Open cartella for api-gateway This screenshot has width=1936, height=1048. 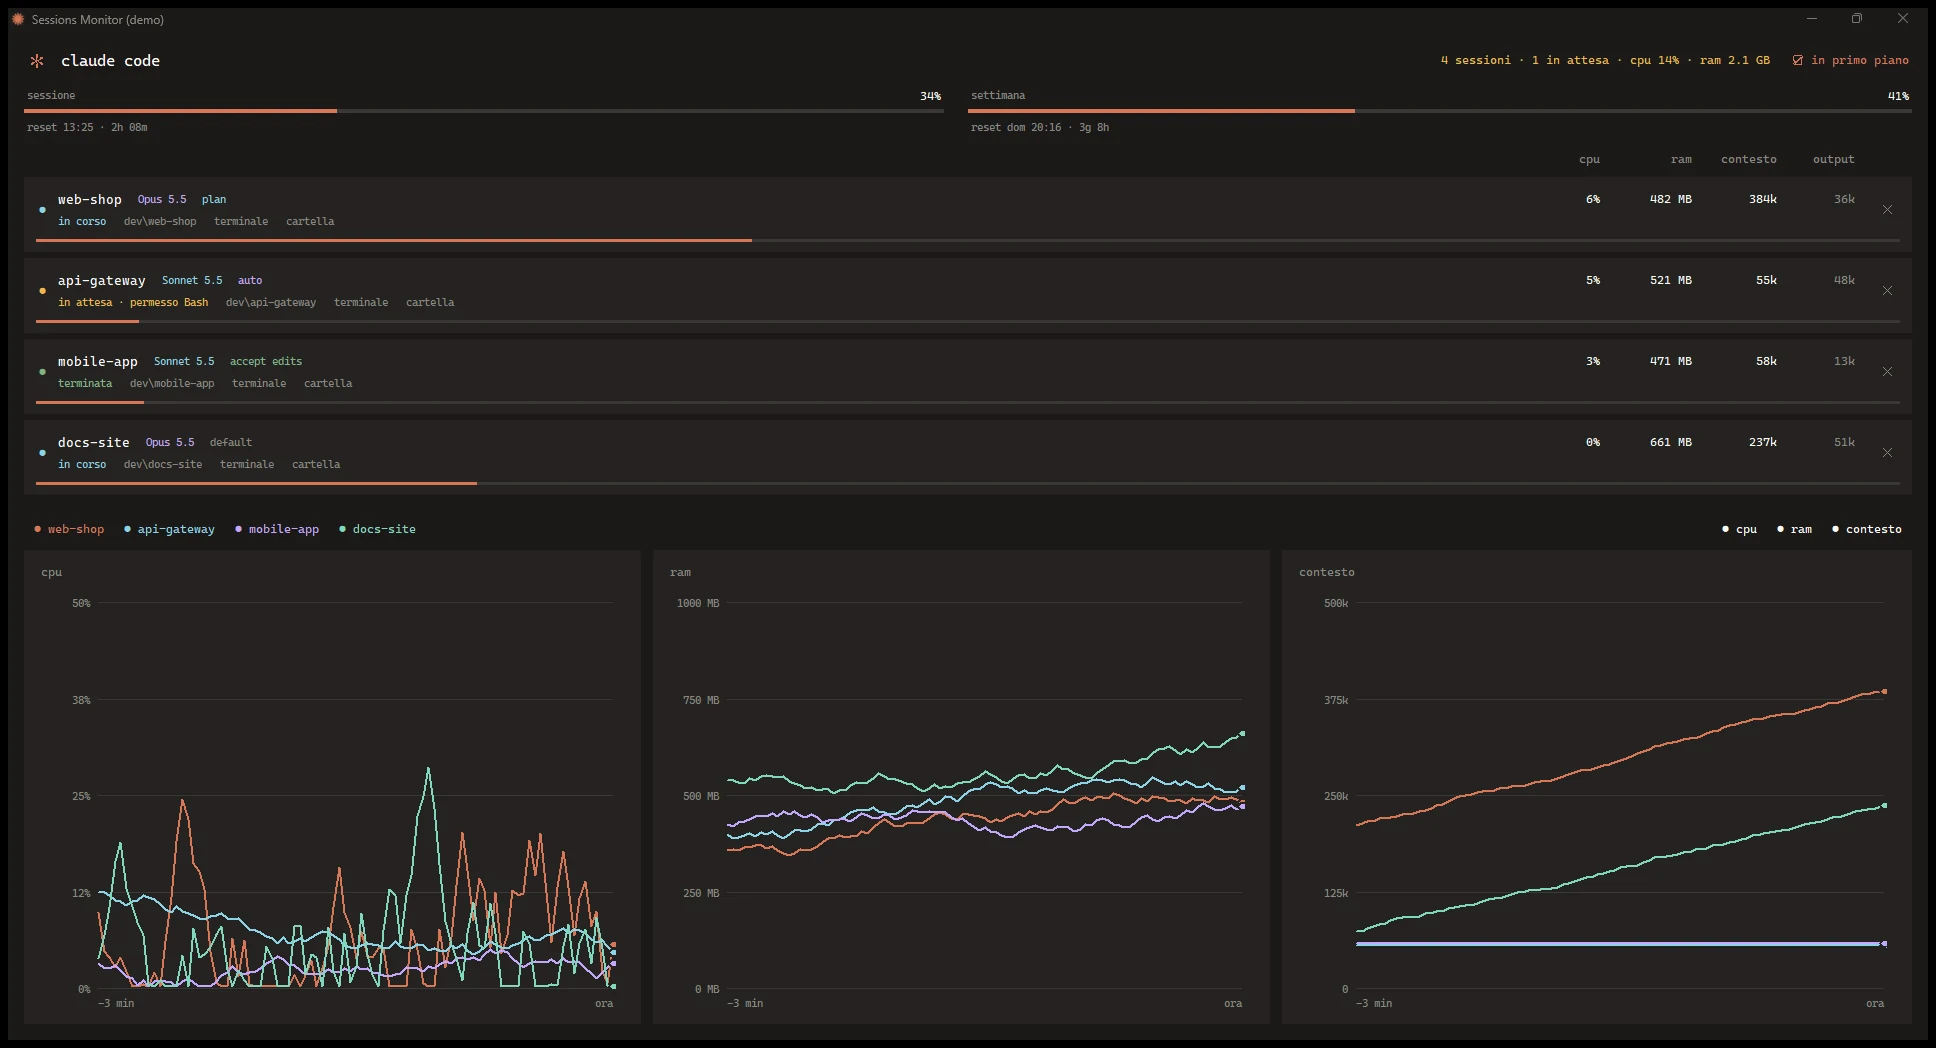point(430,302)
